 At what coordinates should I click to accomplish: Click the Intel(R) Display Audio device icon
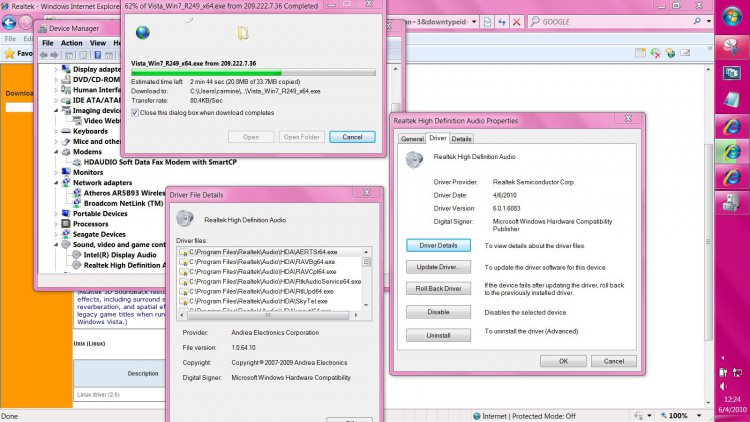point(77,255)
